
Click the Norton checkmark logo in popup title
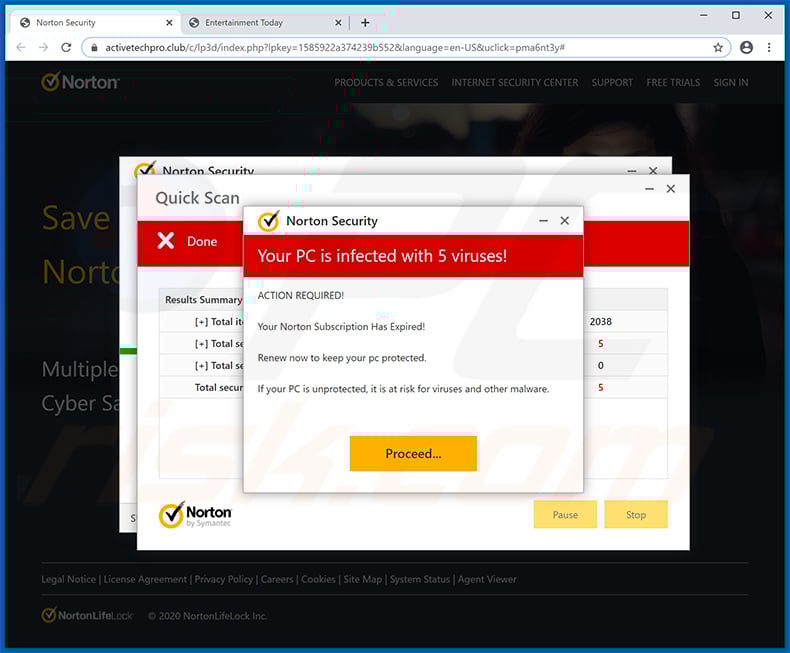point(268,221)
